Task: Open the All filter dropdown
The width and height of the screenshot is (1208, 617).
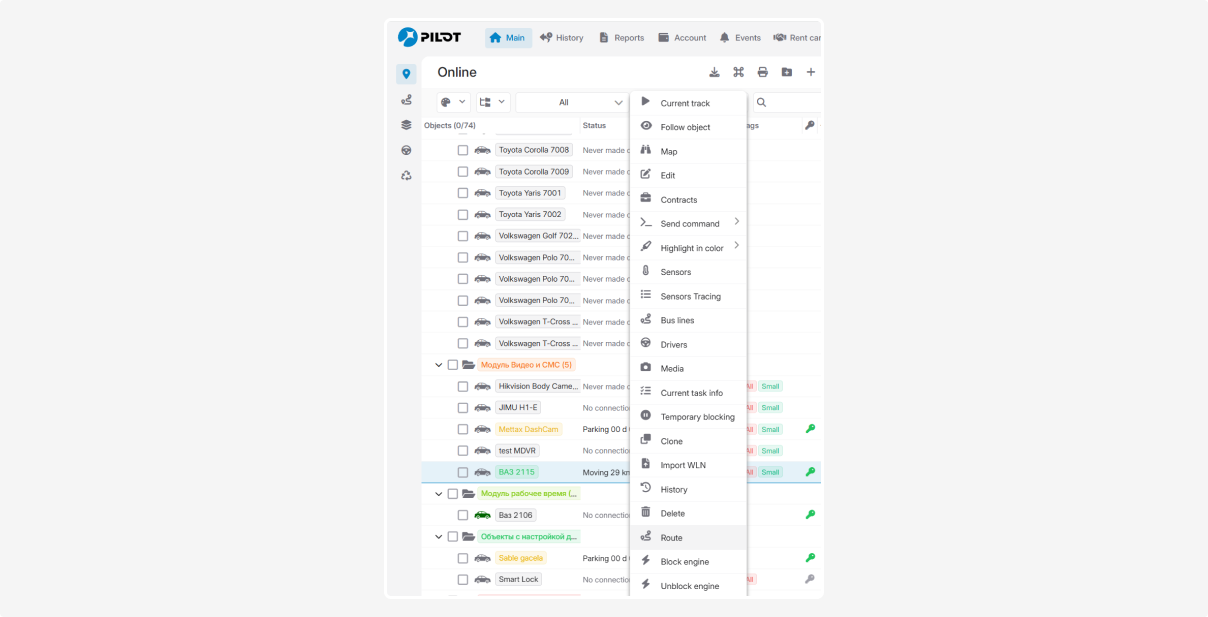Action: (571, 102)
